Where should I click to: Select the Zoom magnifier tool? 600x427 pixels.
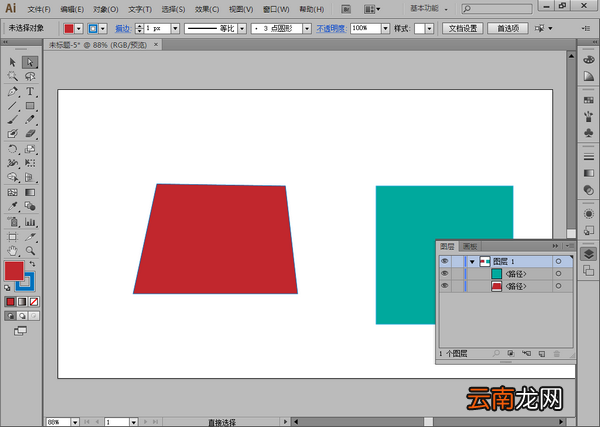[30, 251]
